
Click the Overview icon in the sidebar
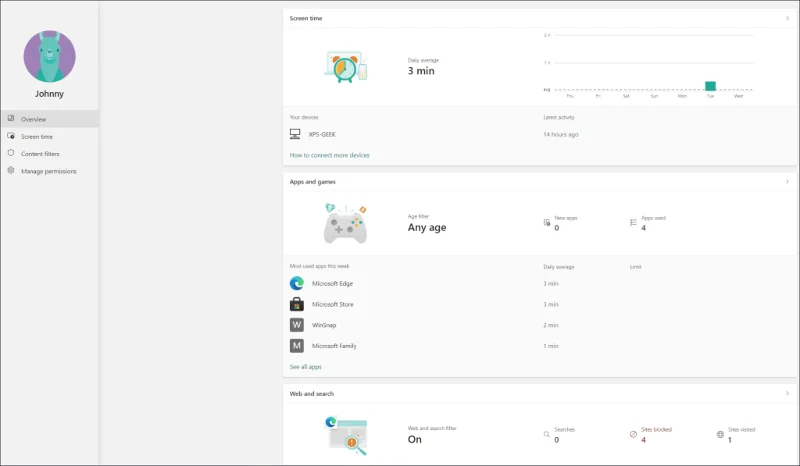pos(11,118)
